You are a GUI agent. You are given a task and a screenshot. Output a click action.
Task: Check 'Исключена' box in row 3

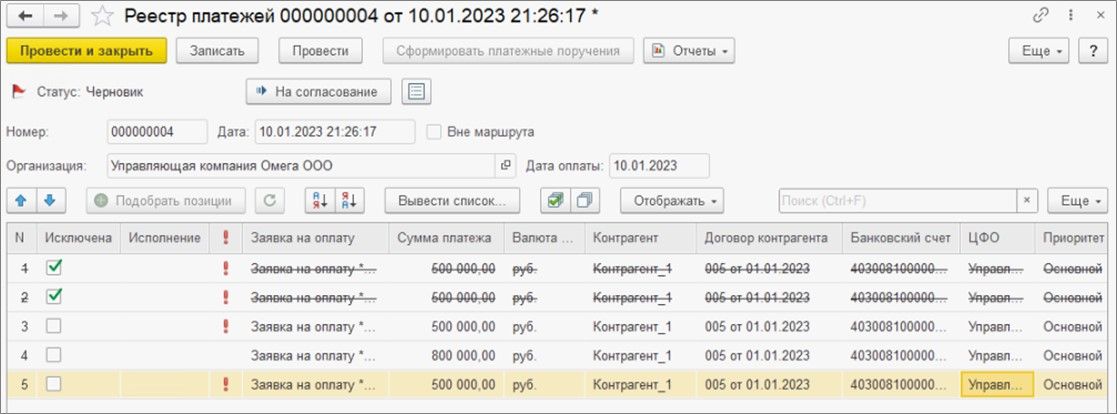54,326
